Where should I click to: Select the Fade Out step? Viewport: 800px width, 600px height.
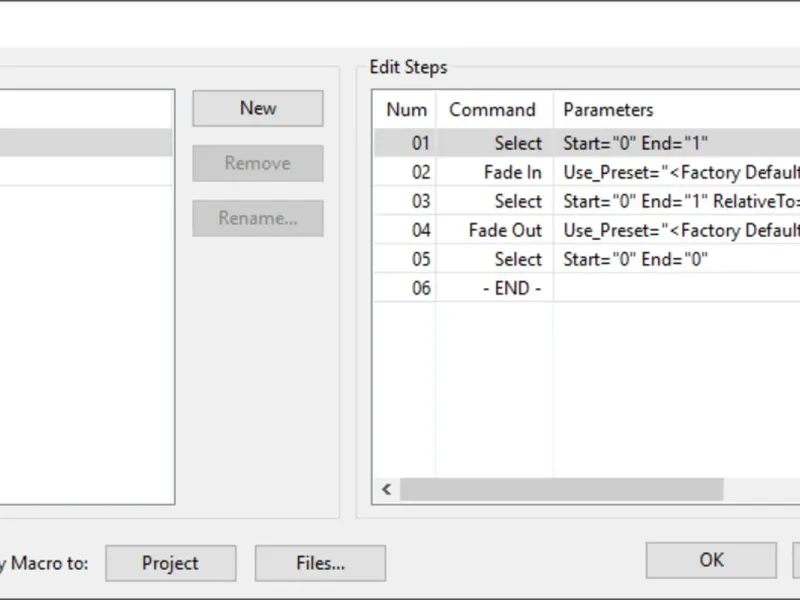505,230
